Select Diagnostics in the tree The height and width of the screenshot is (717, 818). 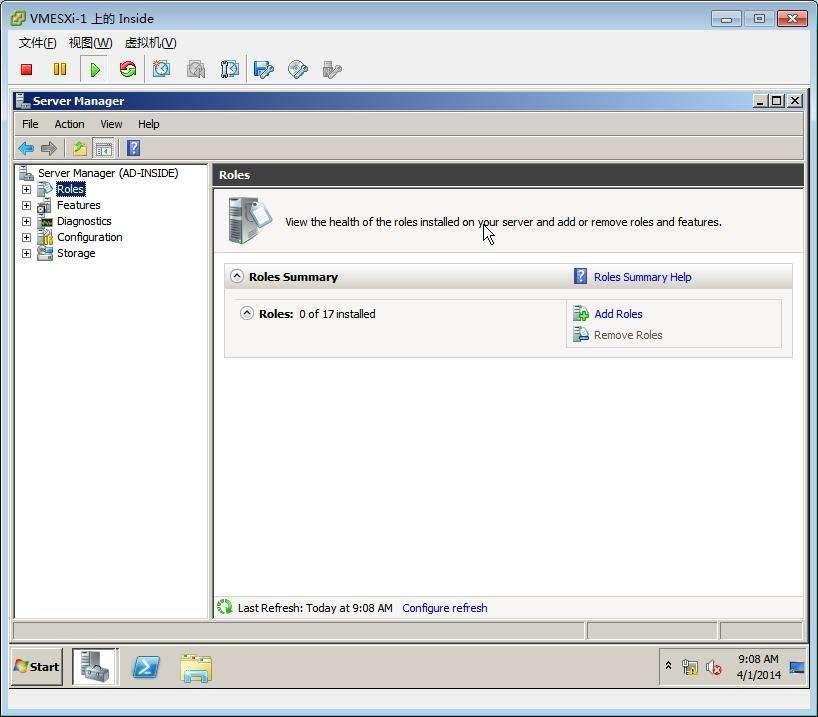84,221
